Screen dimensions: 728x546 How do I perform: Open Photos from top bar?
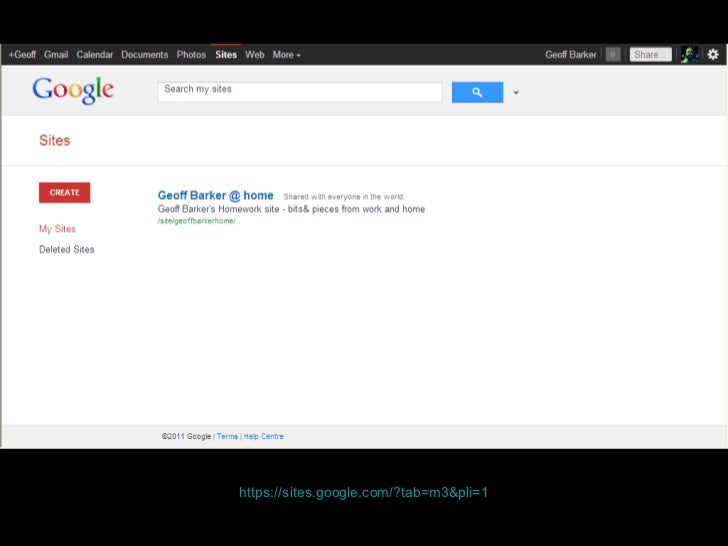[191, 55]
